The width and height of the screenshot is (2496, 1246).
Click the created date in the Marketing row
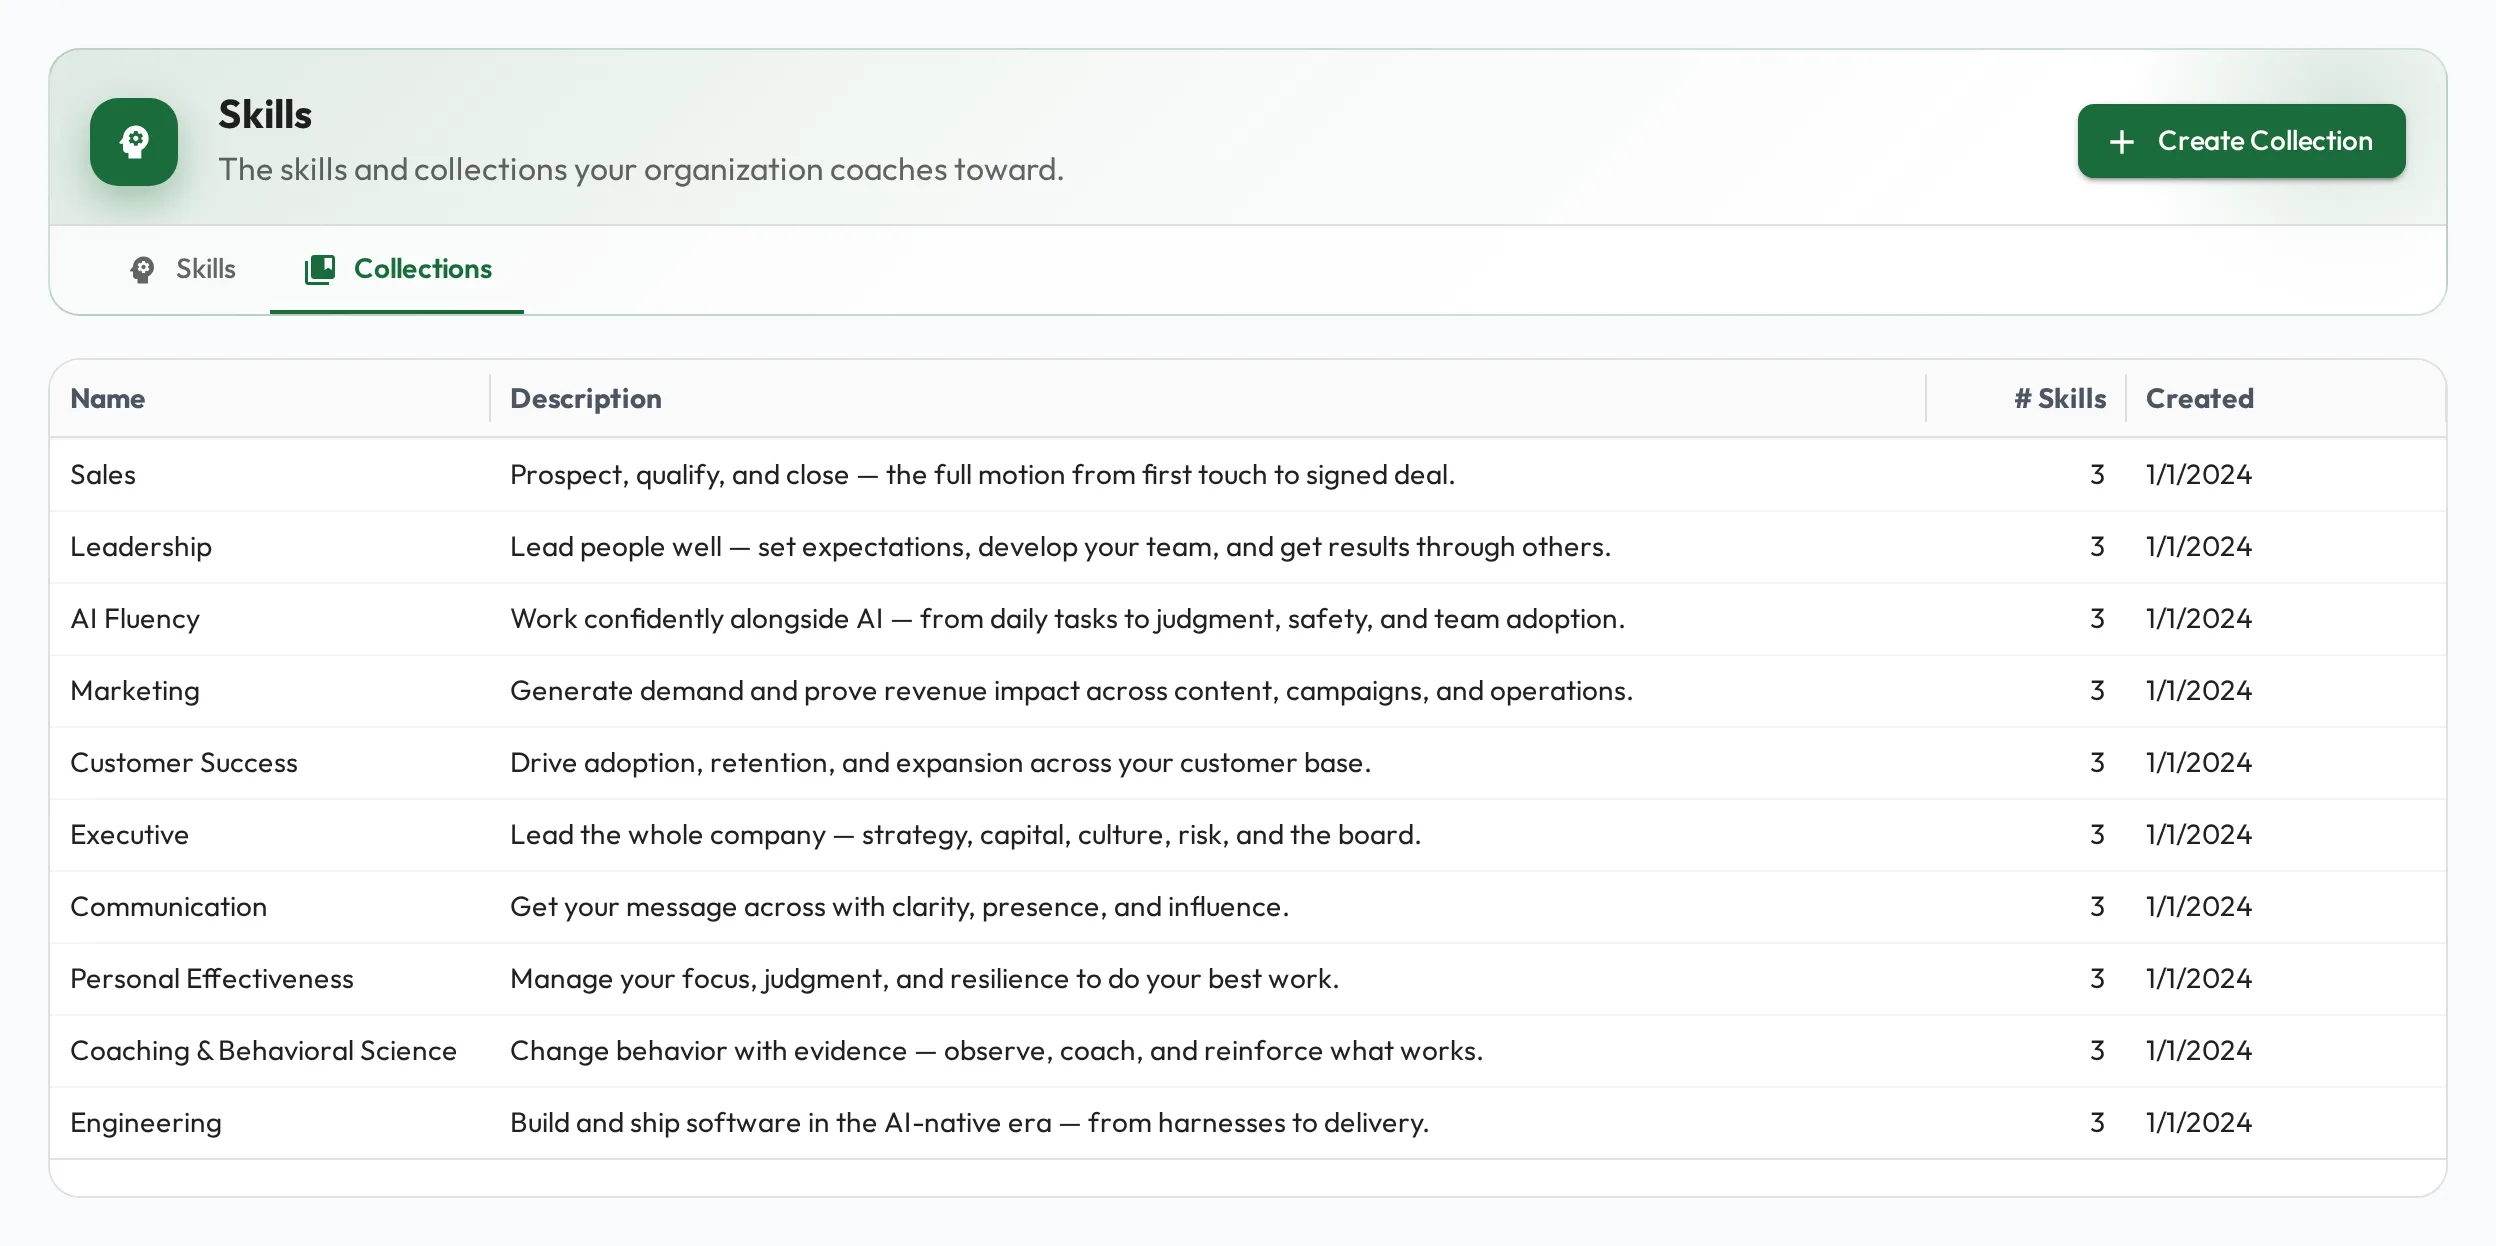click(x=2199, y=690)
